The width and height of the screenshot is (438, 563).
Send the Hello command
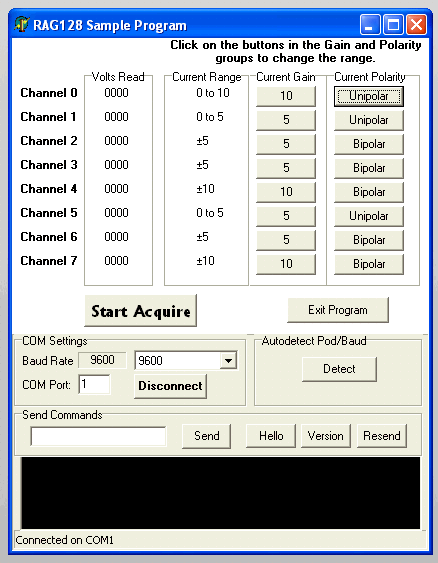(271, 436)
